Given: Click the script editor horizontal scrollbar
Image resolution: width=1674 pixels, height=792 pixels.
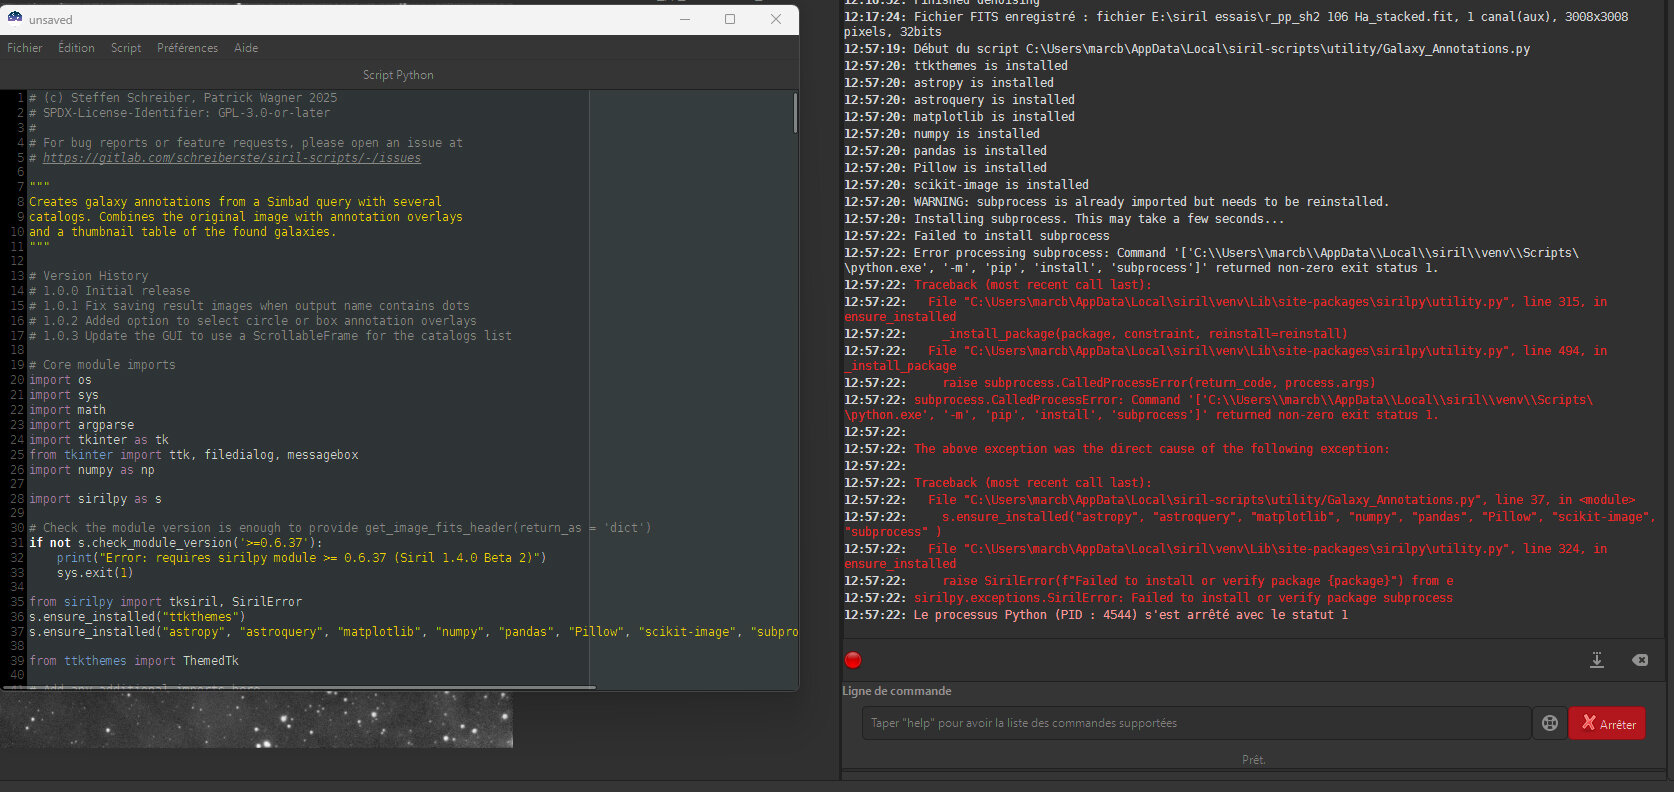Looking at the screenshot, I should (x=300, y=687).
